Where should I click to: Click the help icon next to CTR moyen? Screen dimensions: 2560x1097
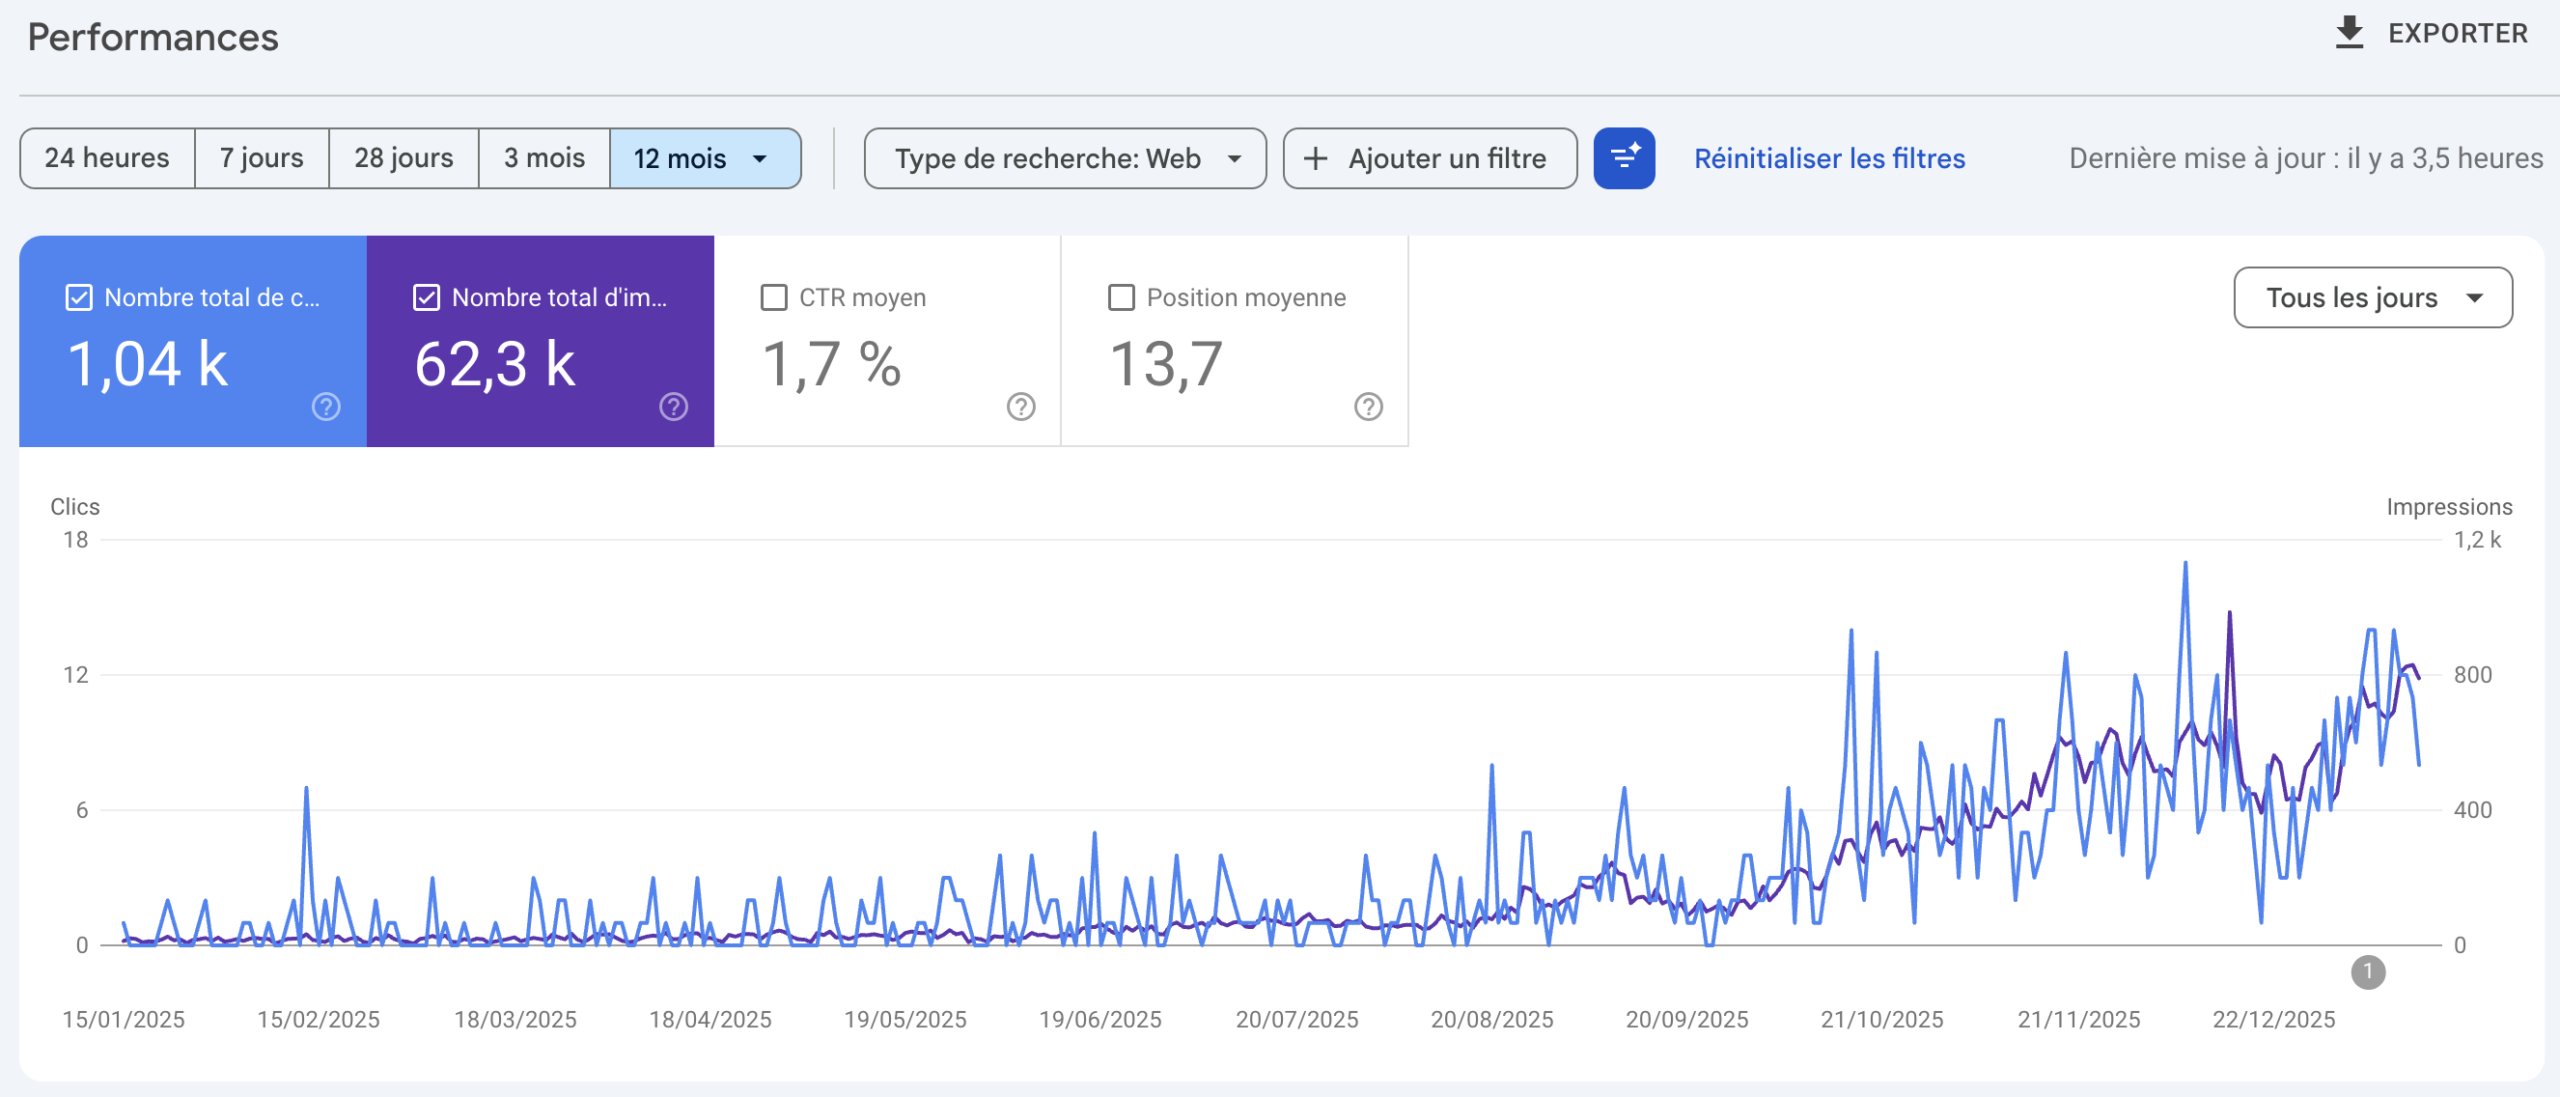1019,407
